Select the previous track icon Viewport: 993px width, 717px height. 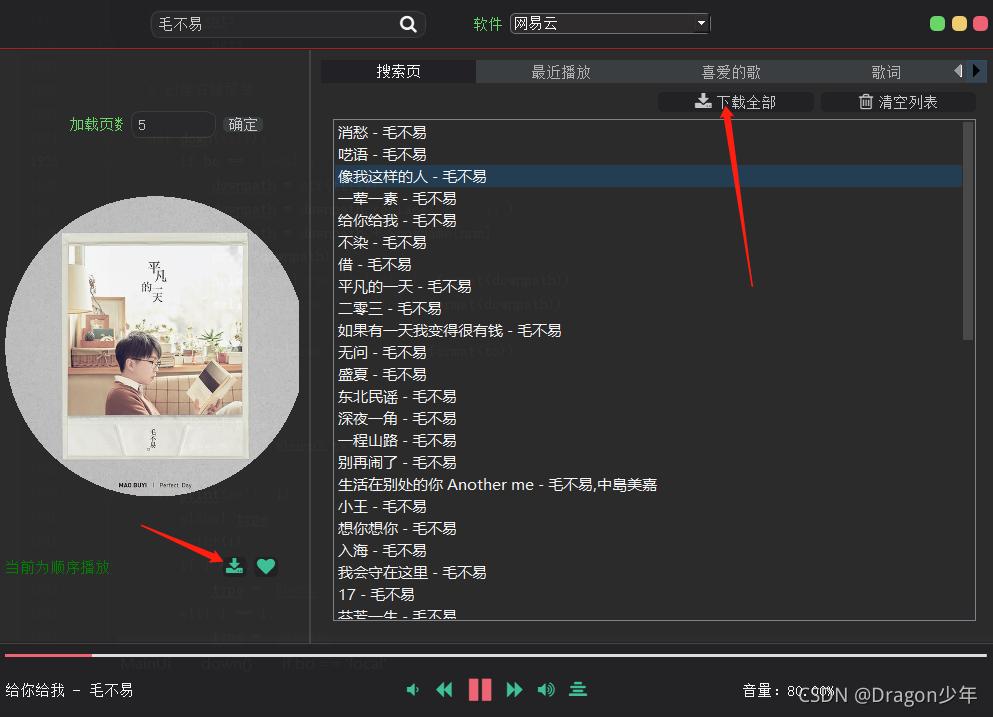(444, 689)
